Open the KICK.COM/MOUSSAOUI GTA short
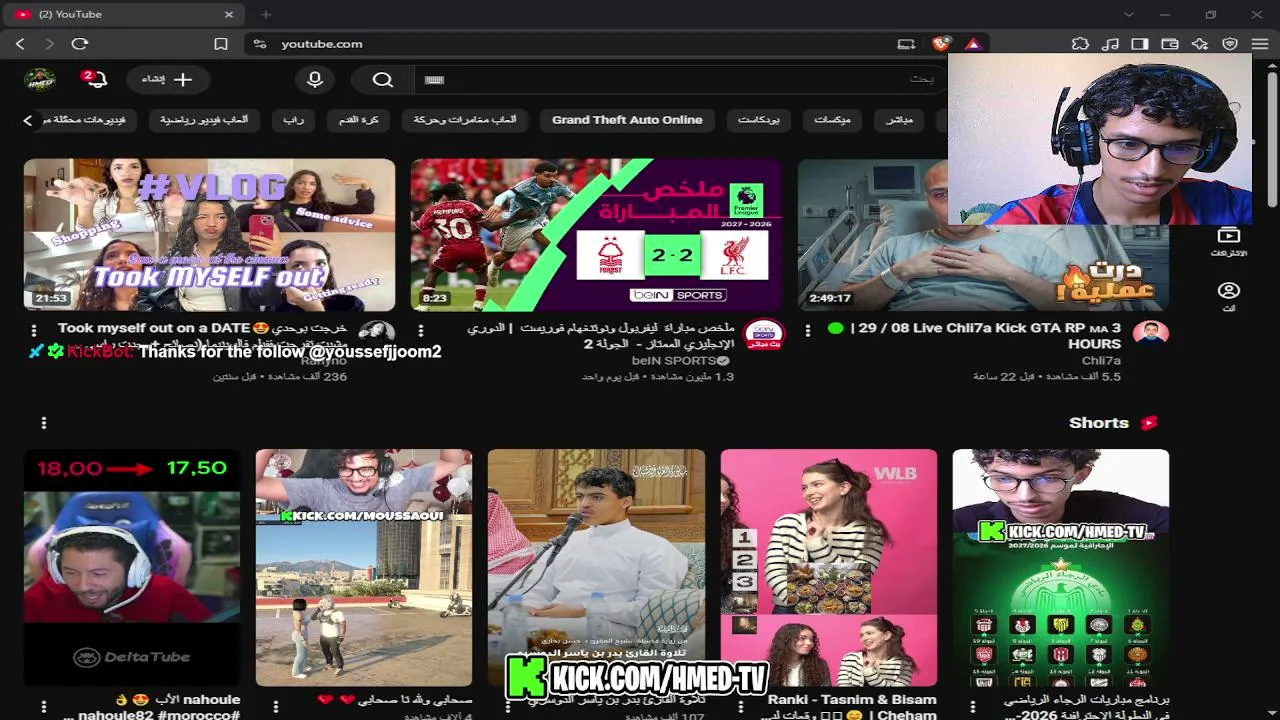This screenshot has width=1280, height=720. [x=364, y=567]
